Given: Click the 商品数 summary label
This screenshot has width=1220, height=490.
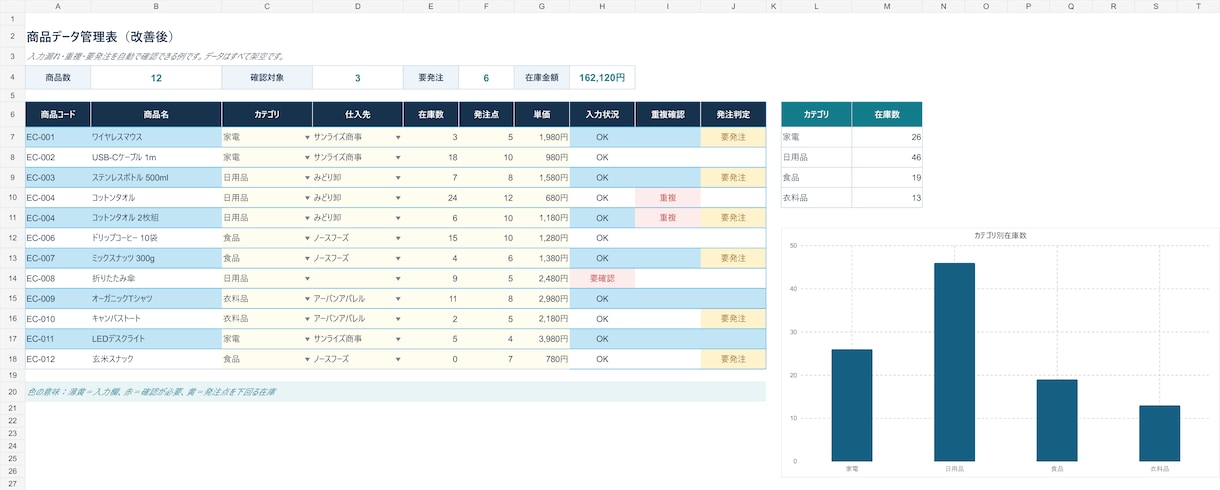Looking at the screenshot, I should coord(58,77).
